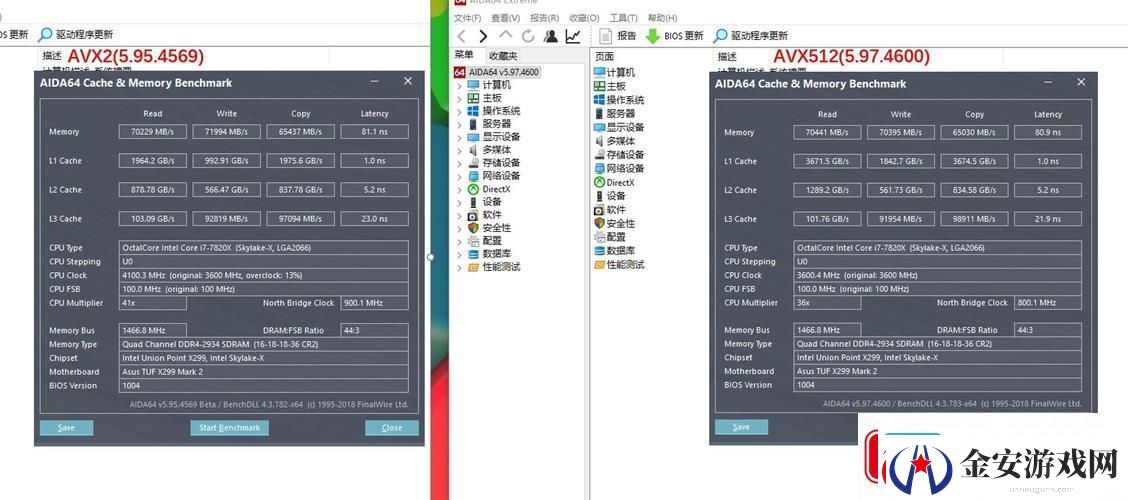Screen dimensions: 1128x500
Task: Open the 多媒体 entry in the 页面 list
Action: tap(614, 141)
